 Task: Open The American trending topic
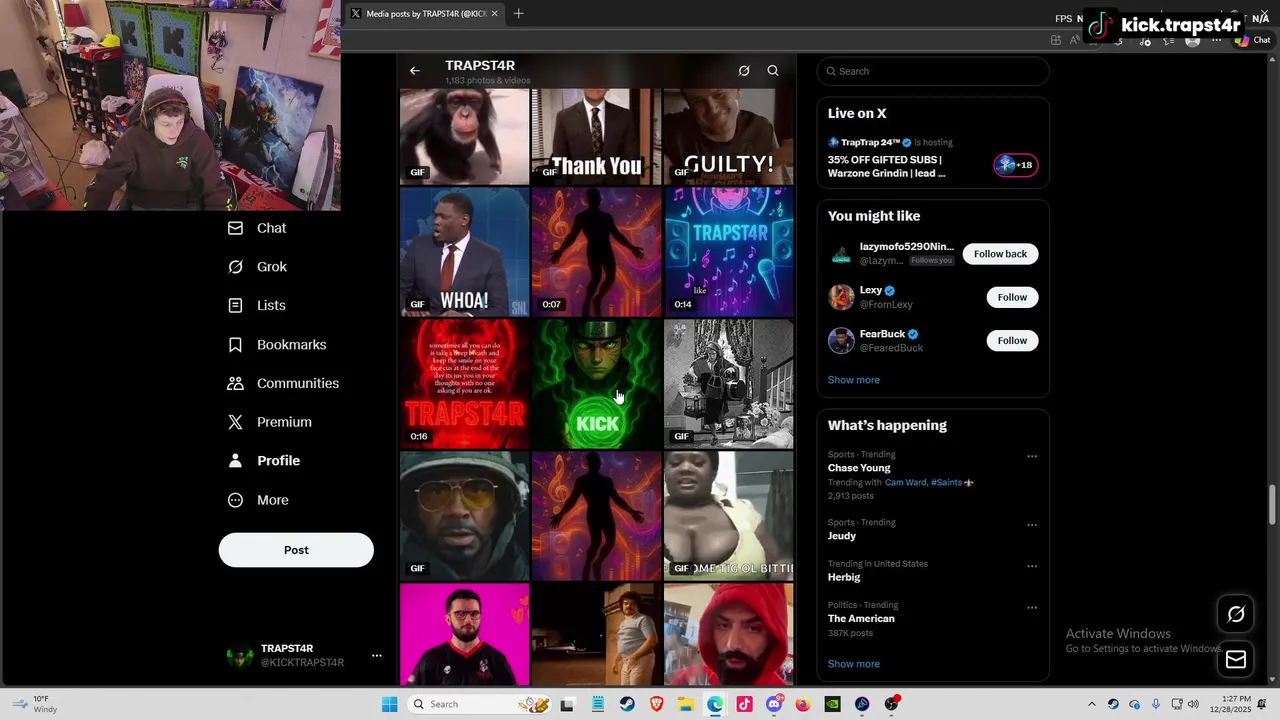[x=861, y=619]
